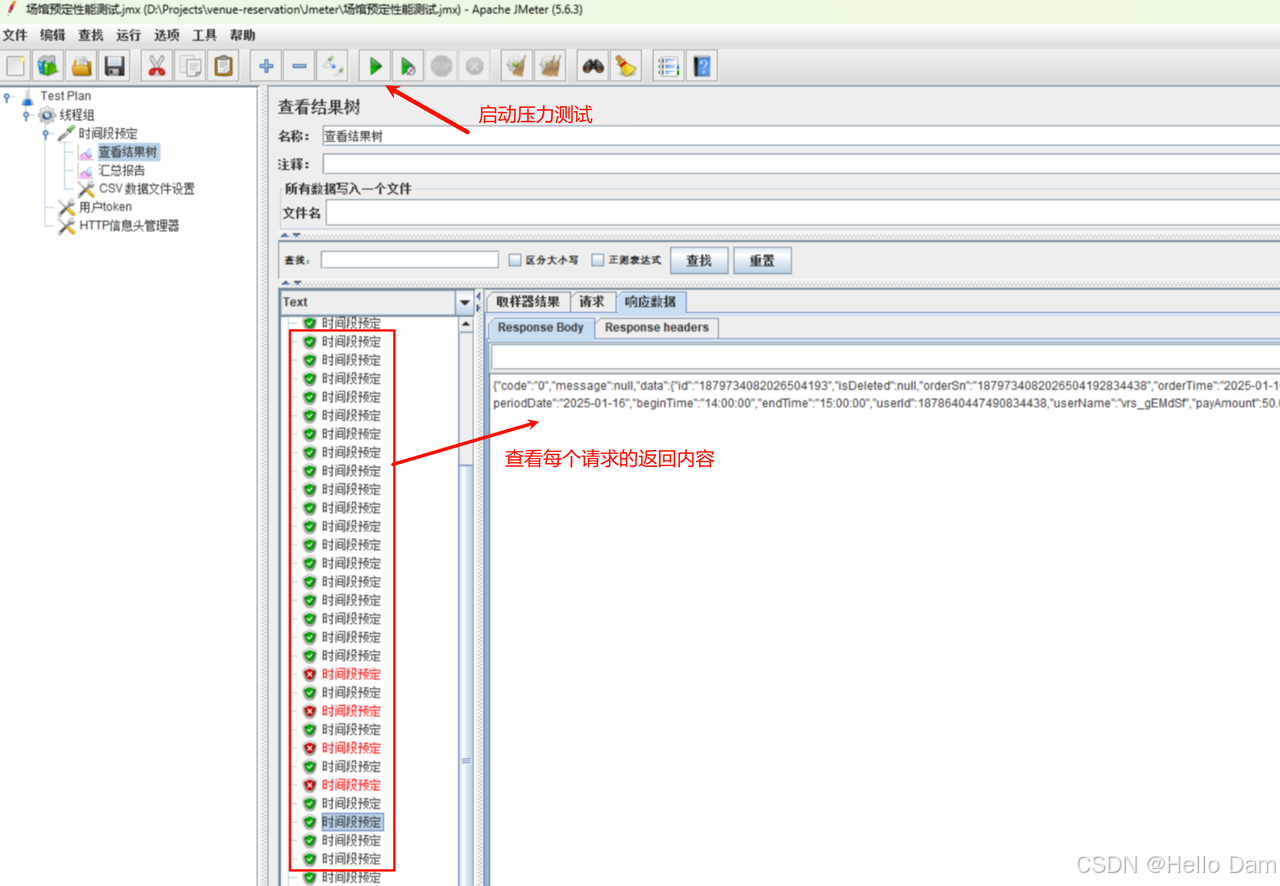Select the 查看结果树 listener node
The image size is (1280, 886).
(x=128, y=152)
